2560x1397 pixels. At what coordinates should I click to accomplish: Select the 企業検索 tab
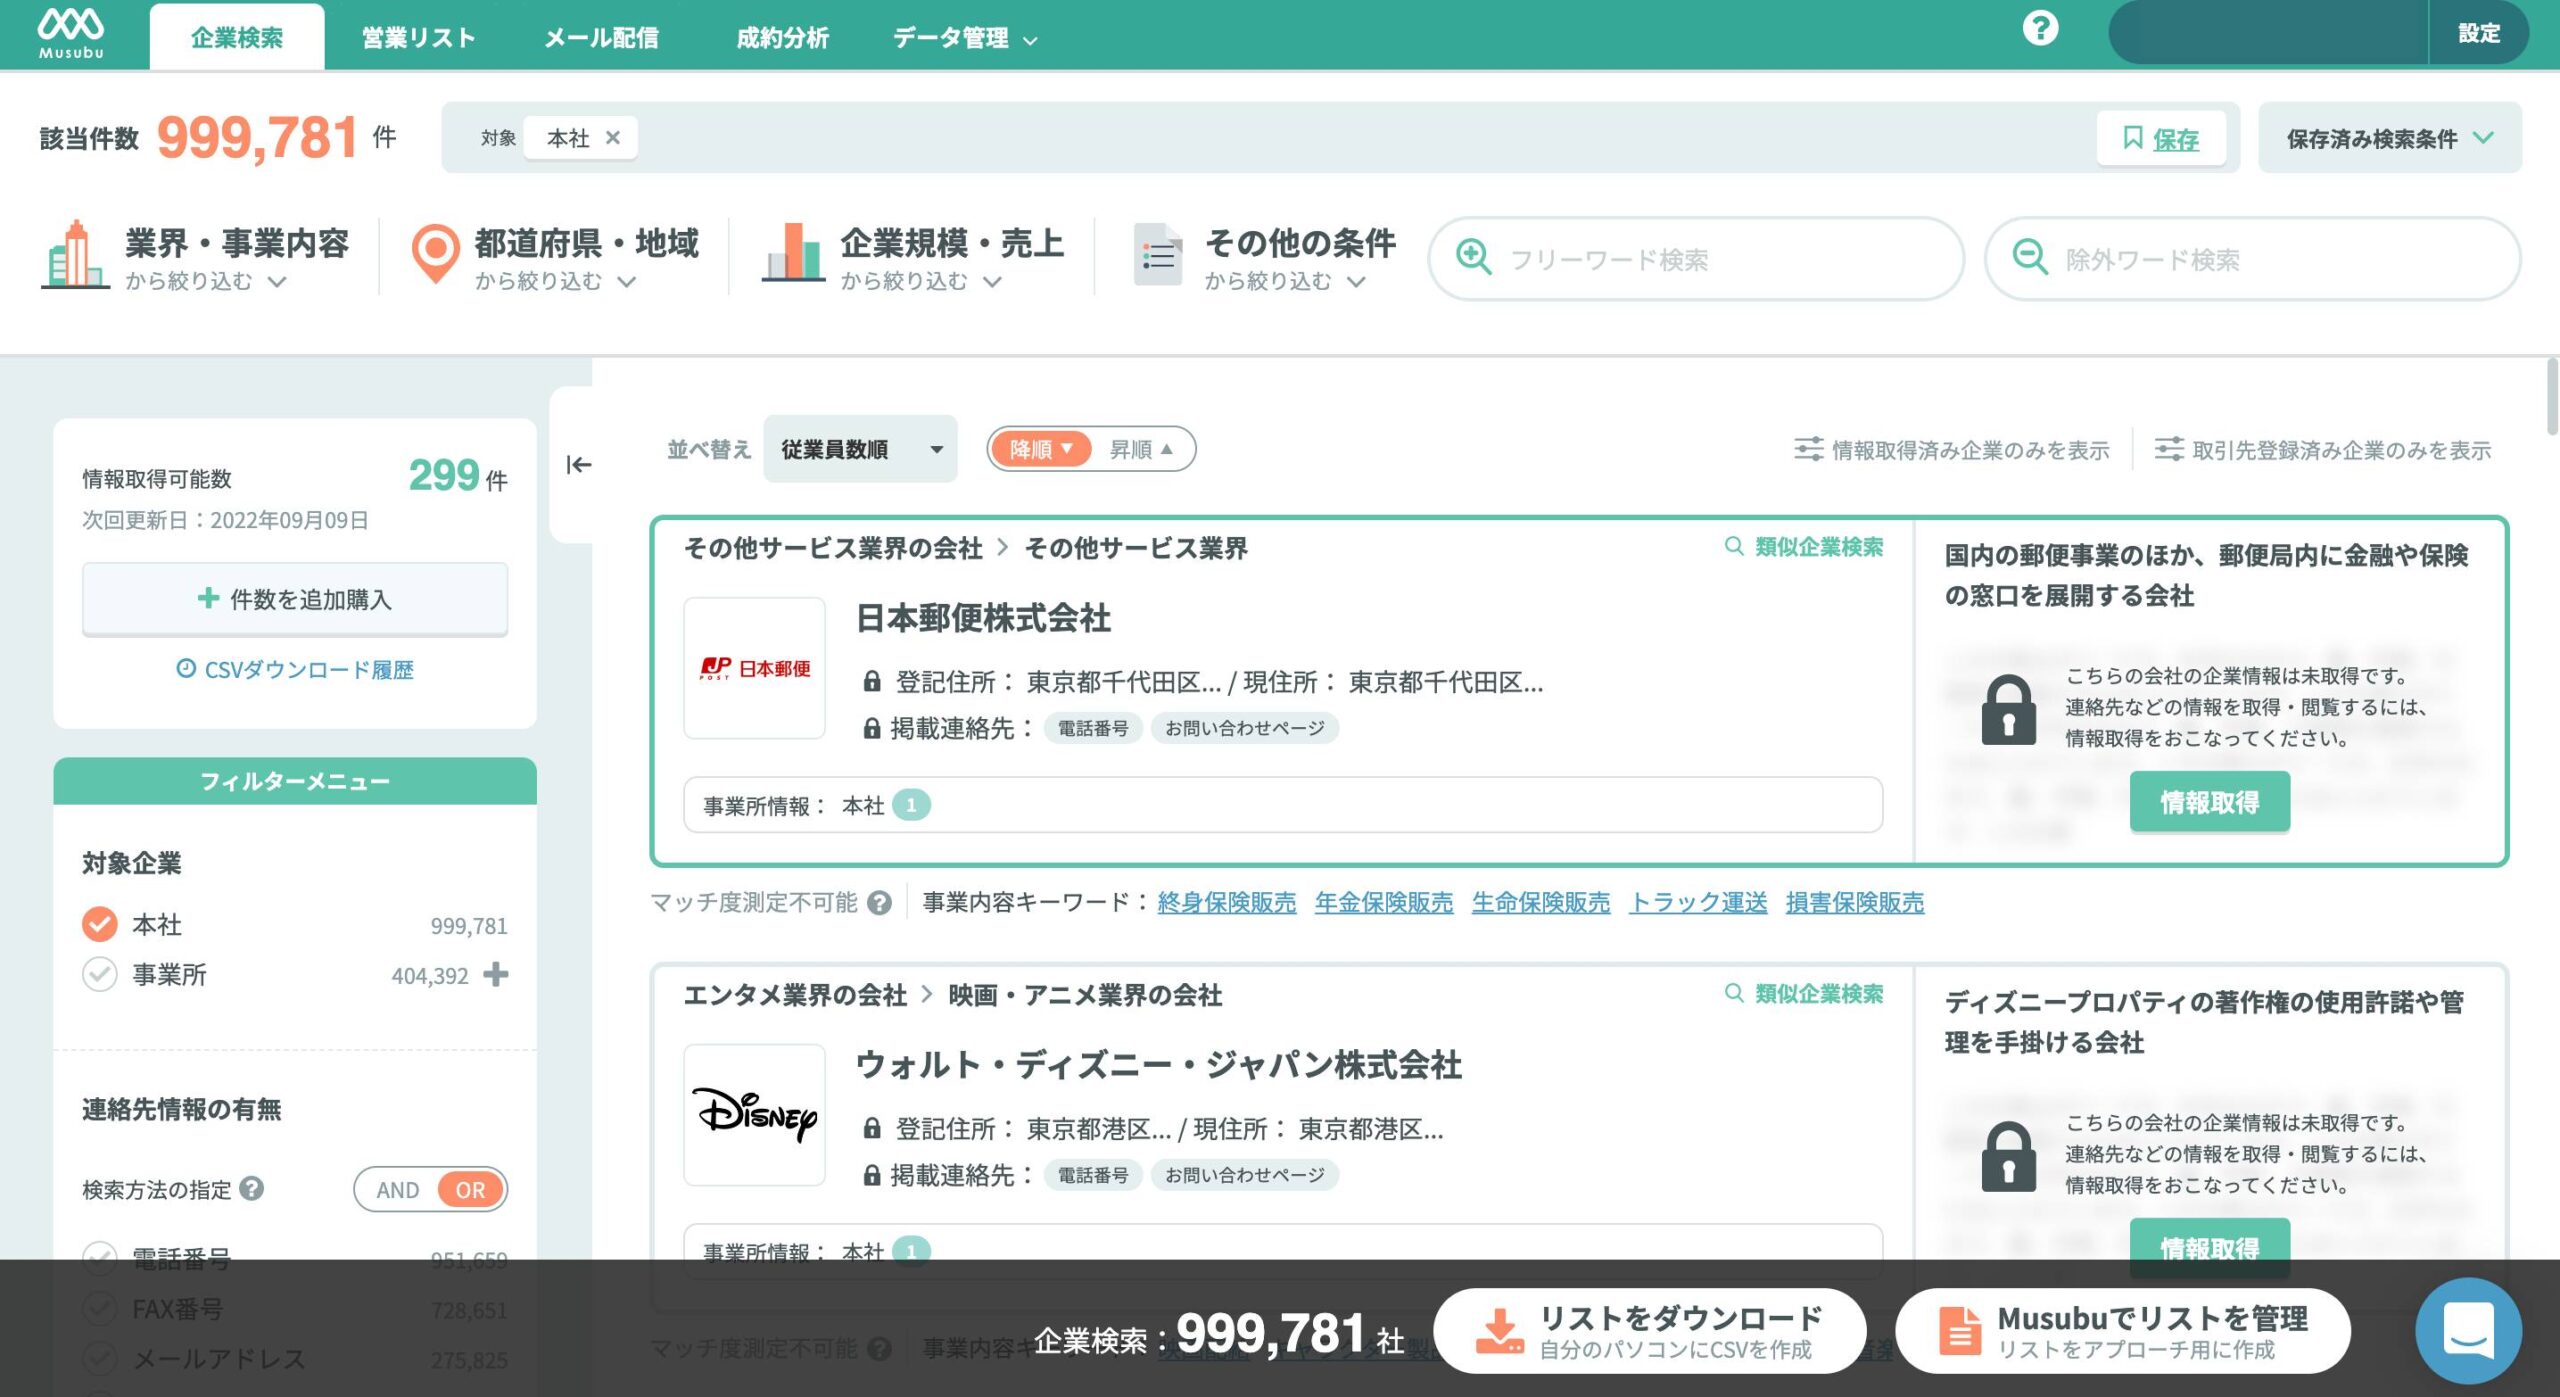[x=237, y=37]
